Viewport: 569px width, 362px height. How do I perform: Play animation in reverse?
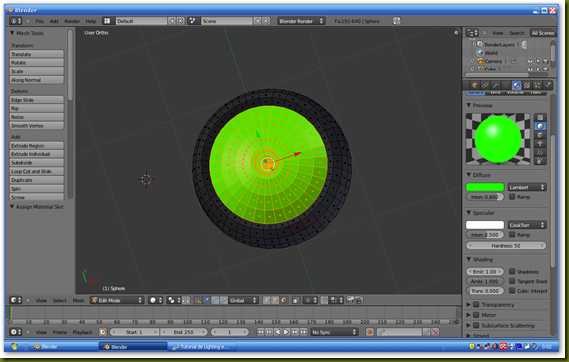pyautogui.click(x=278, y=332)
